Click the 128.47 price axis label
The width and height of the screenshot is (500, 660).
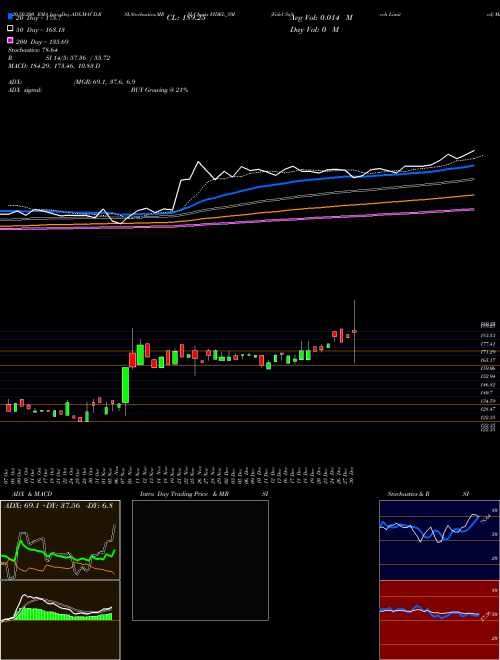point(488,409)
